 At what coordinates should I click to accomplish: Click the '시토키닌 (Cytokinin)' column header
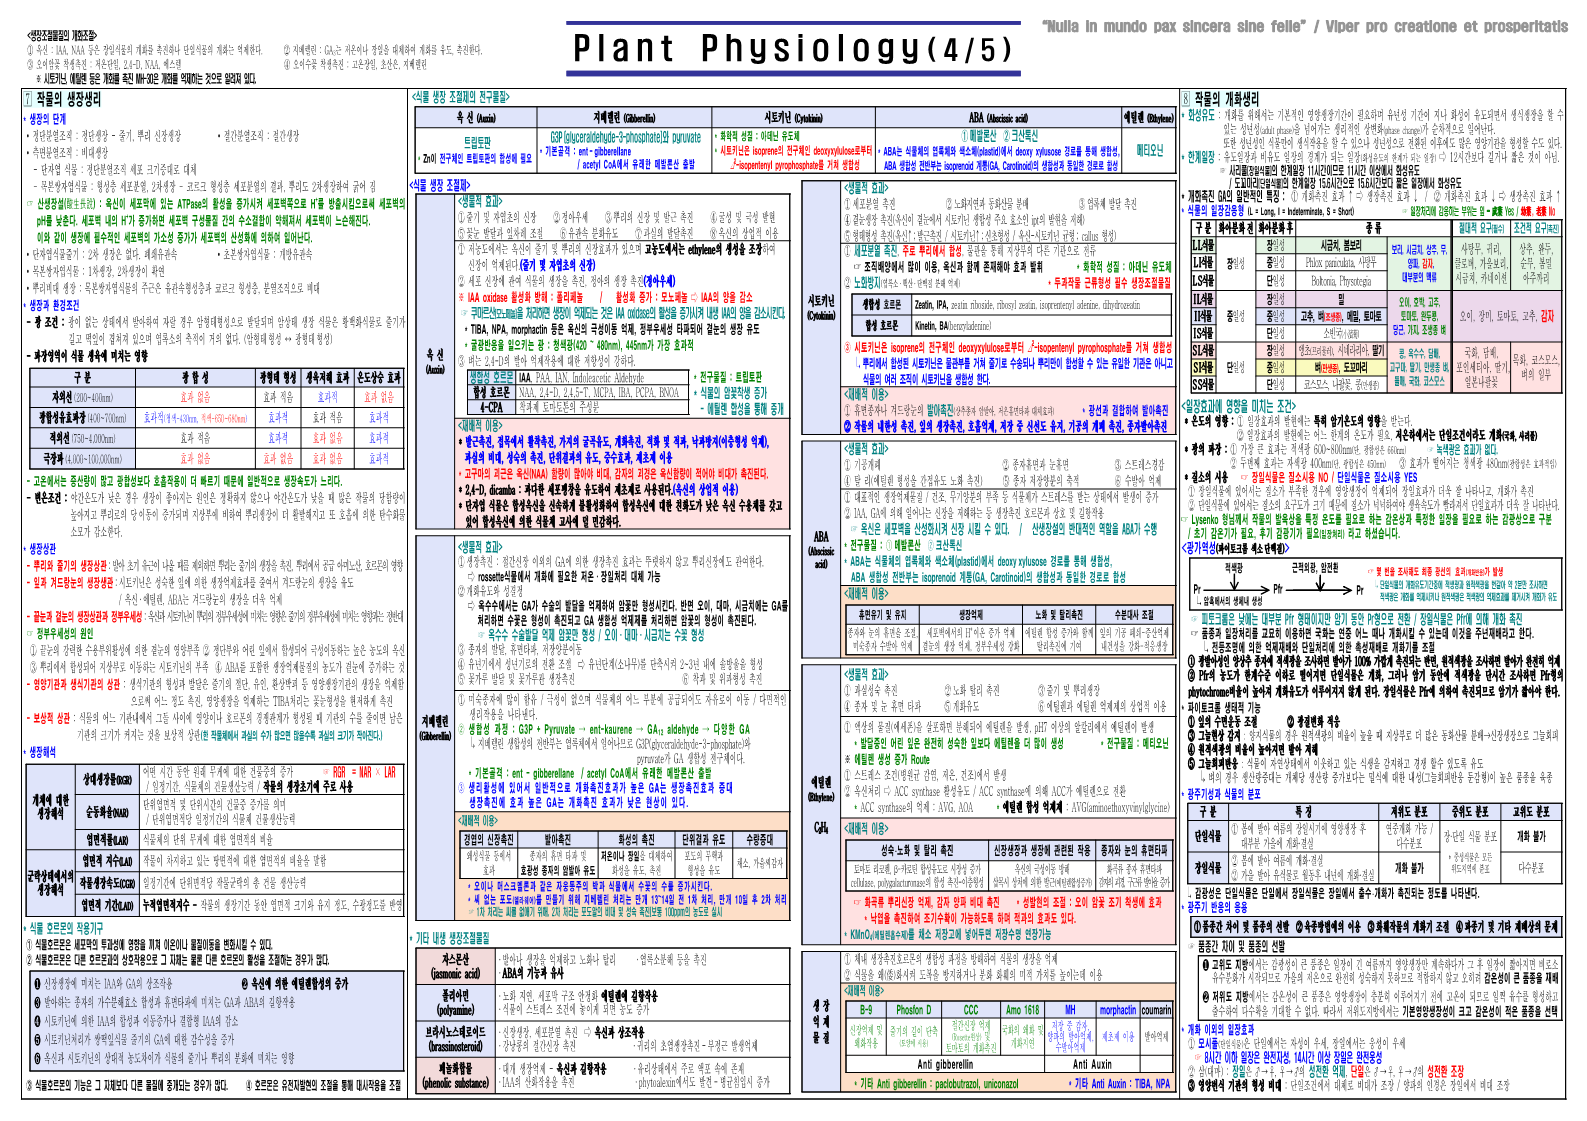coord(793,118)
